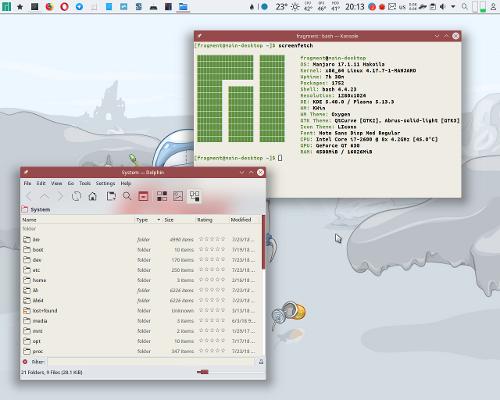Go forward in Dolphin navigation history
This screenshot has height=400, width=500.
coord(60,196)
